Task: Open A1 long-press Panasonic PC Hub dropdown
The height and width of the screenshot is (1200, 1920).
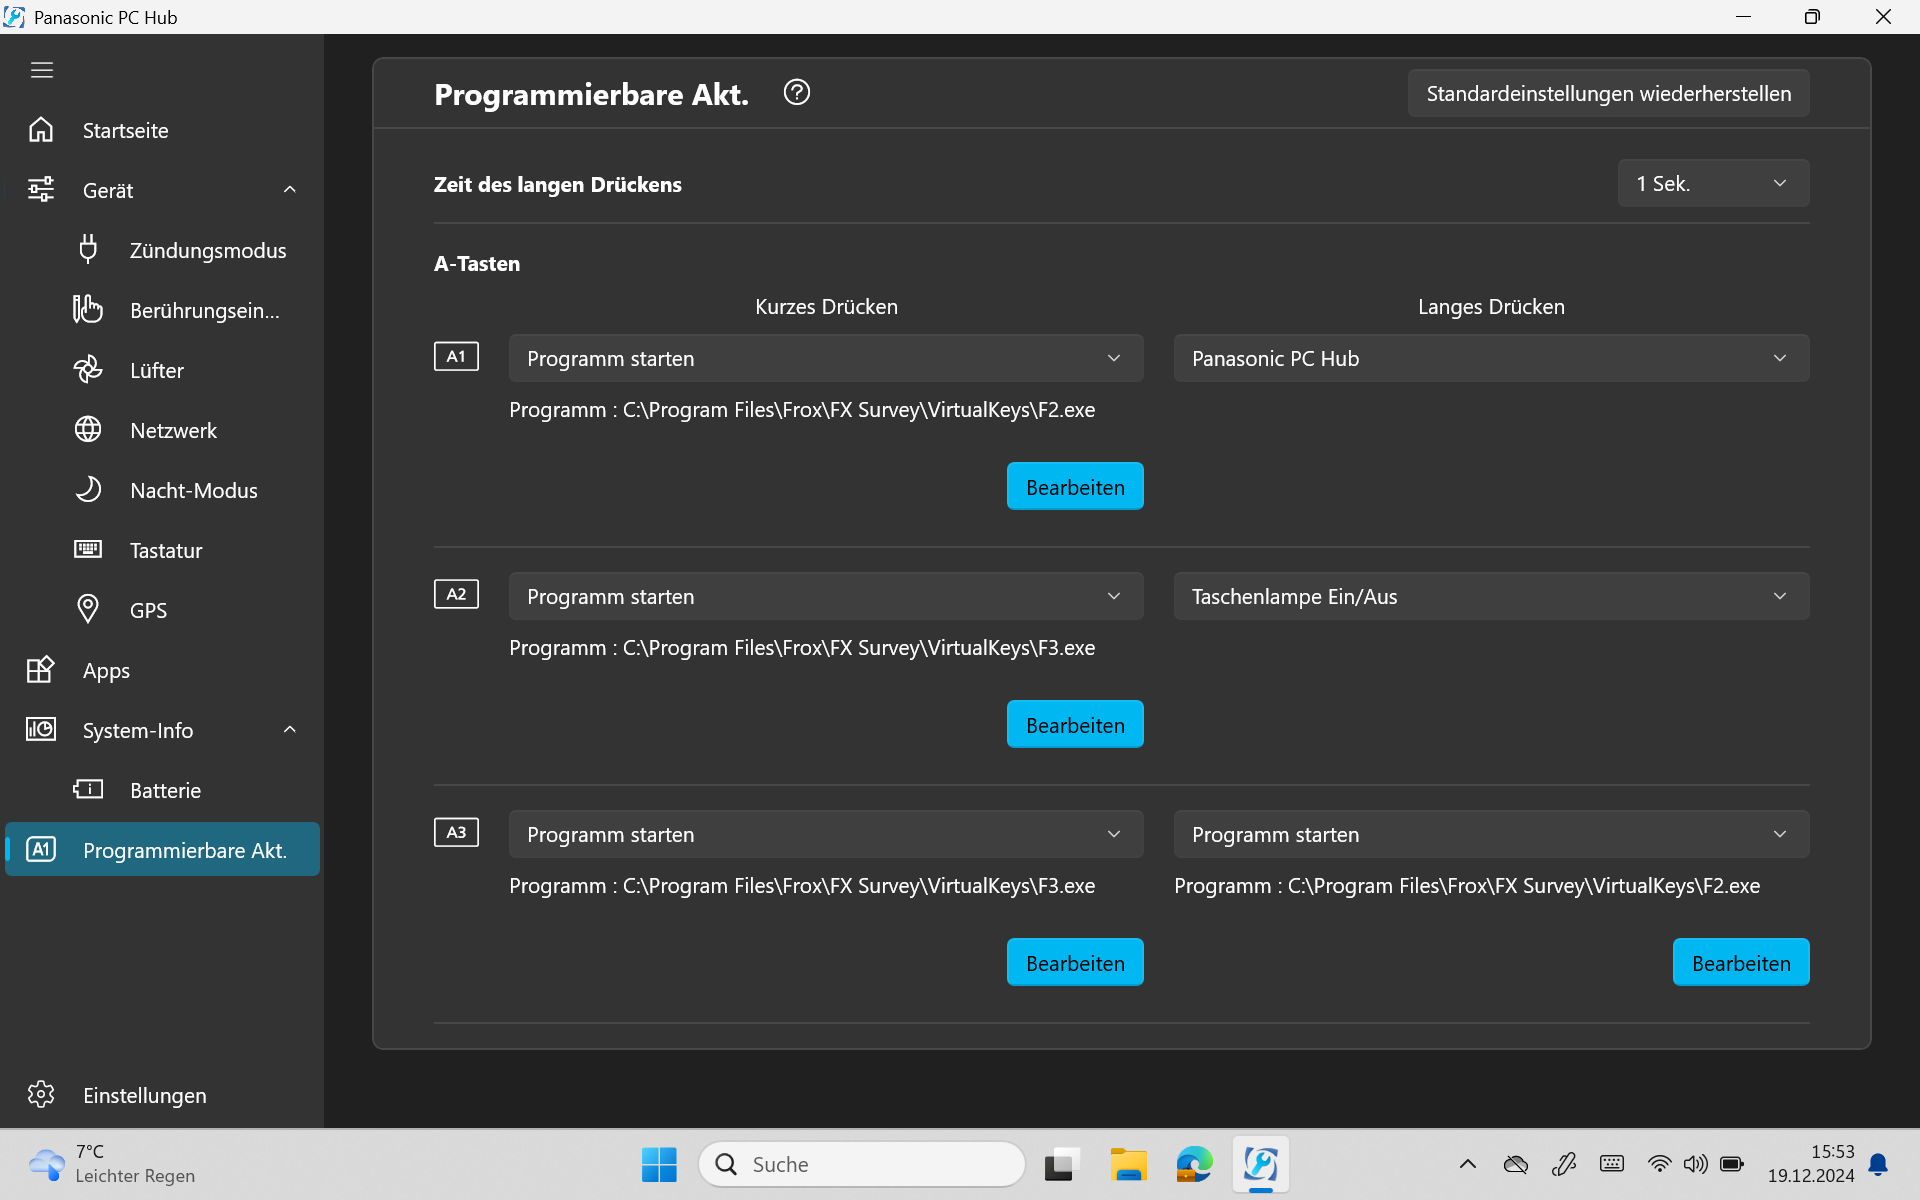Action: click(1490, 358)
